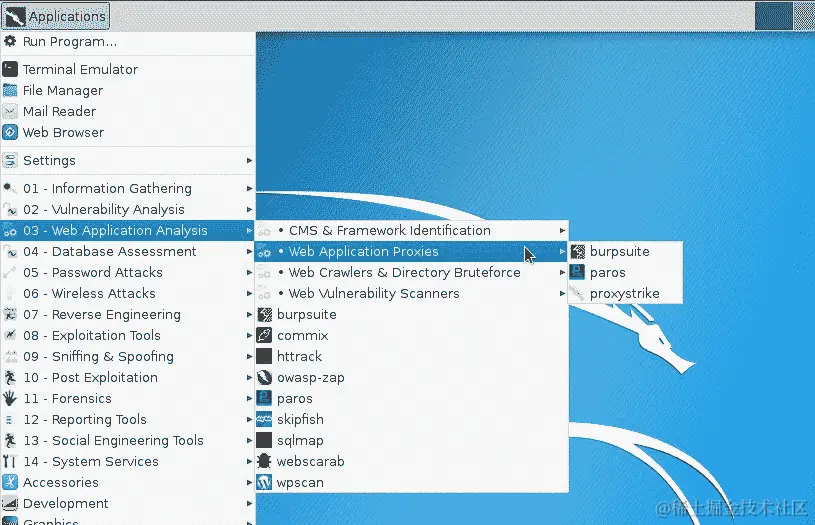The width and height of the screenshot is (815, 525).
Task: Click the httrack icon
Action: coord(264,356)
